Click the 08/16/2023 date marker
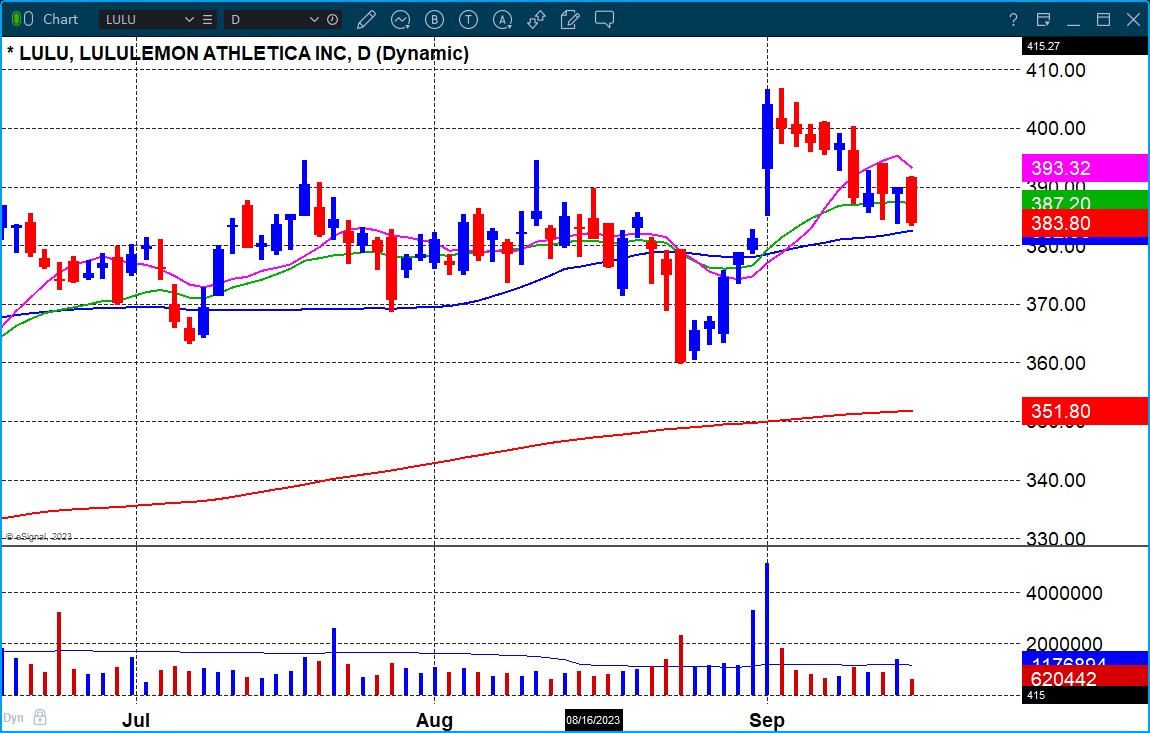The image size is (1150, 733). click(x=593, y=720)
